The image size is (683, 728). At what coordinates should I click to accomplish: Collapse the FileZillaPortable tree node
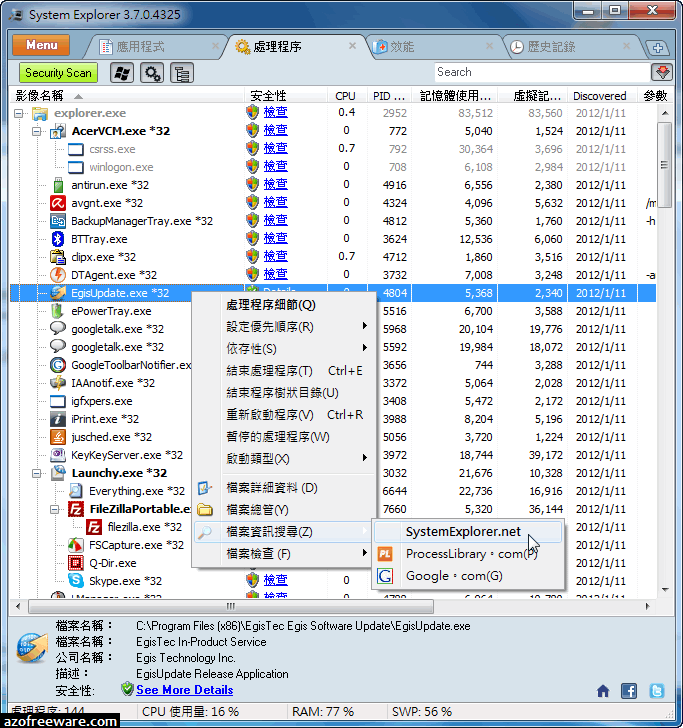(55, 509)
